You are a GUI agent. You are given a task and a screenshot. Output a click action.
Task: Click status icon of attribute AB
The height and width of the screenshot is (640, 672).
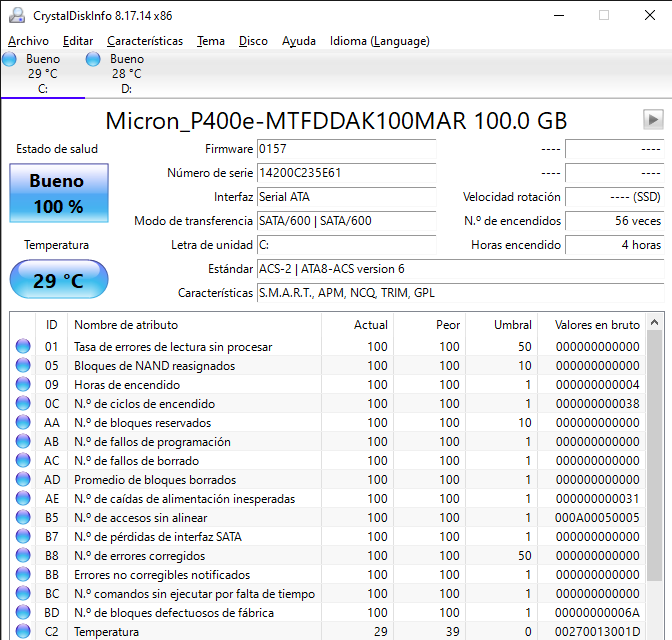pos(23,442)
